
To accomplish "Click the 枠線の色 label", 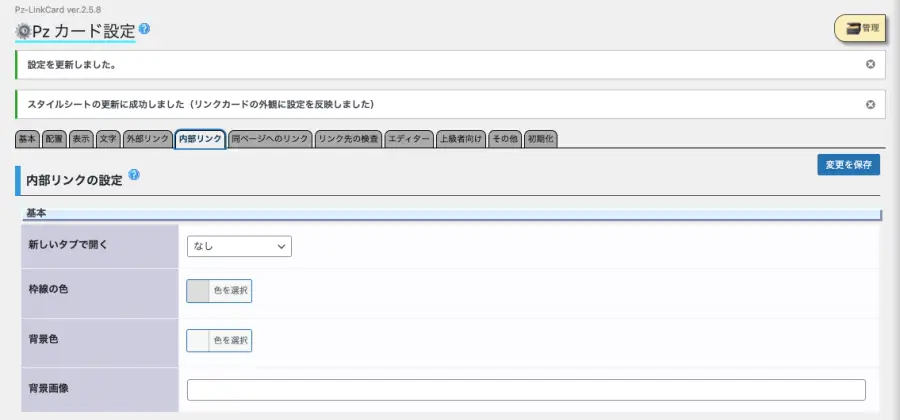I will pos(48,290).
